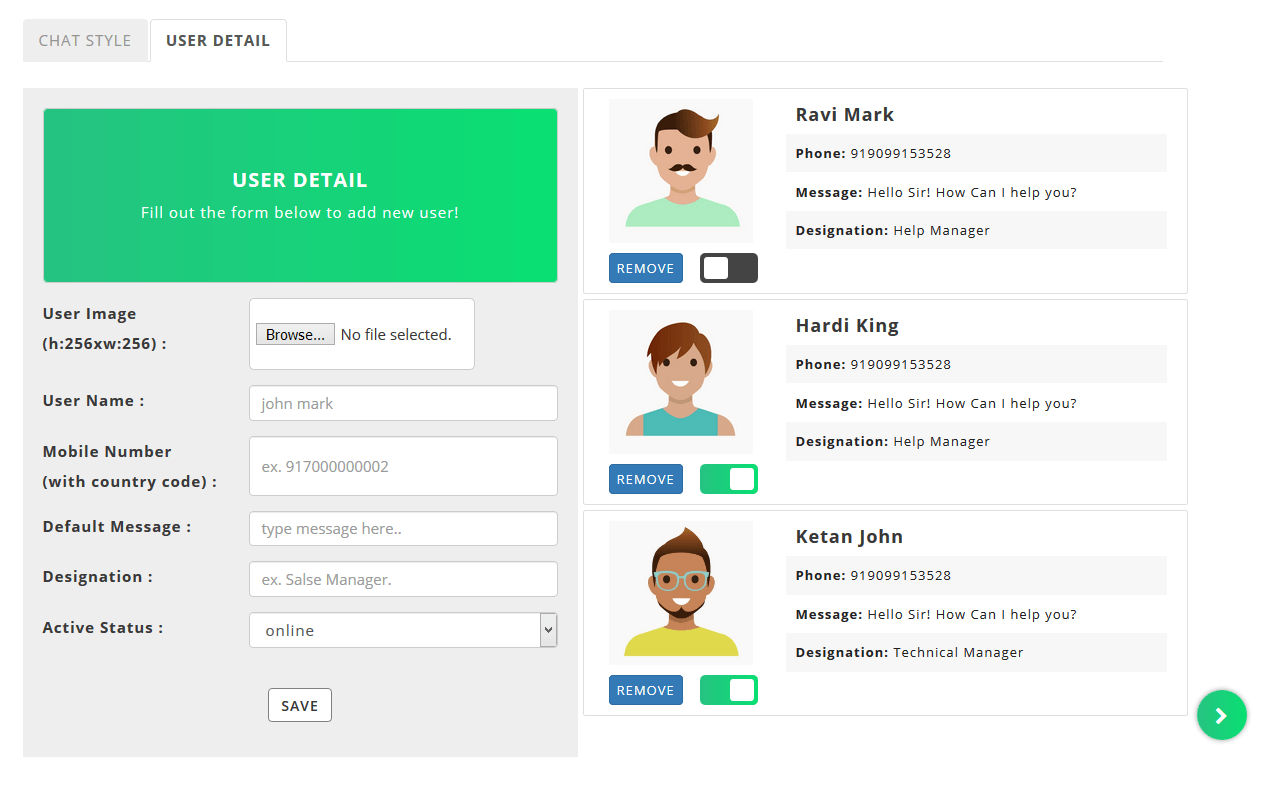Switch to the Chat Style tab
Viewport: 1282px width, 792px height.
tap(85, 41)
